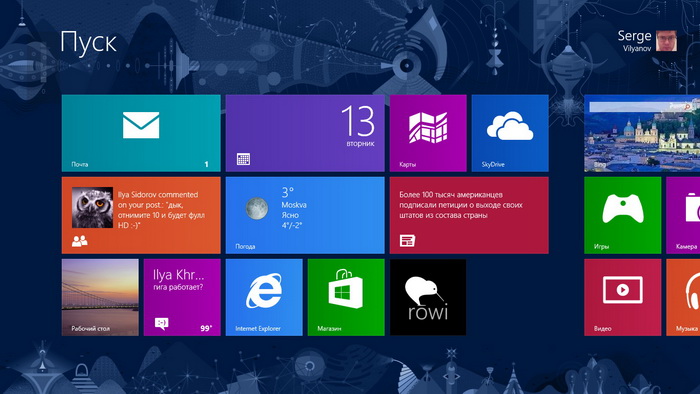This screenshot has width=700, height=394.
Task: Open the Магазин store tile
Action: pyautogui.click(x=346, y=297)
